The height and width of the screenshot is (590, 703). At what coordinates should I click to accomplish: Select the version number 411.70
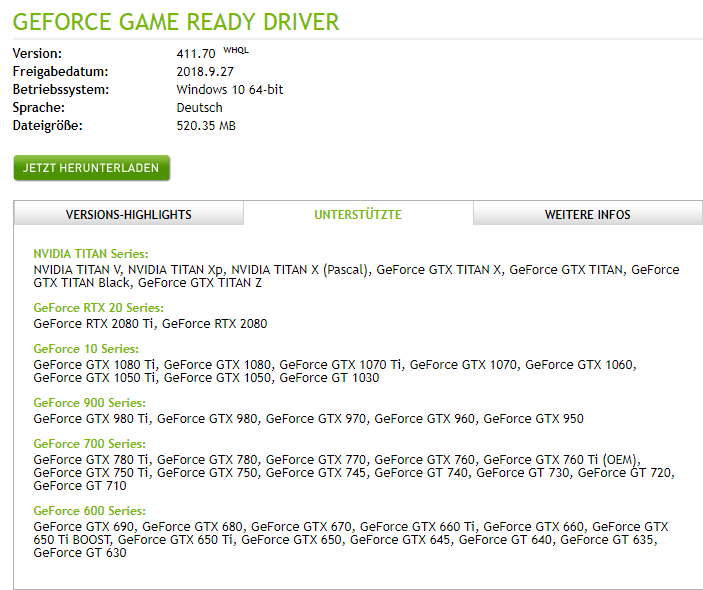point(196,54)
